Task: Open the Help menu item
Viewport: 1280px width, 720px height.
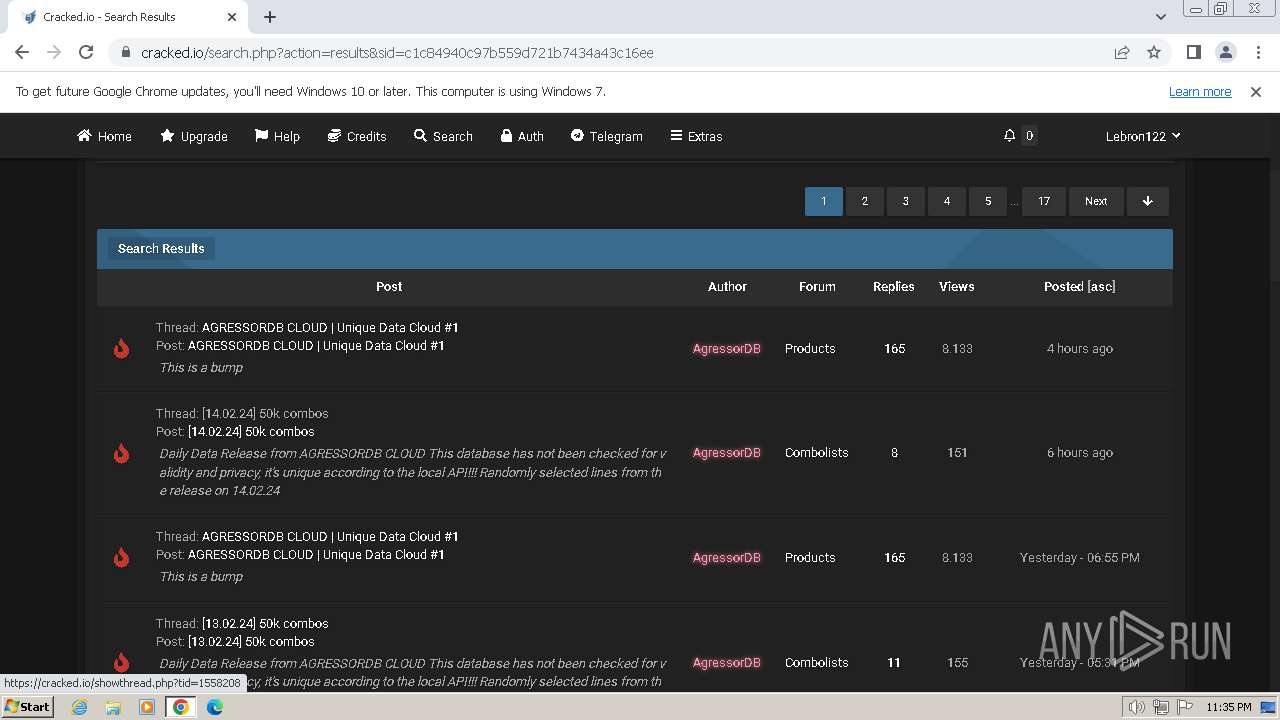Action: pos(277,136)
